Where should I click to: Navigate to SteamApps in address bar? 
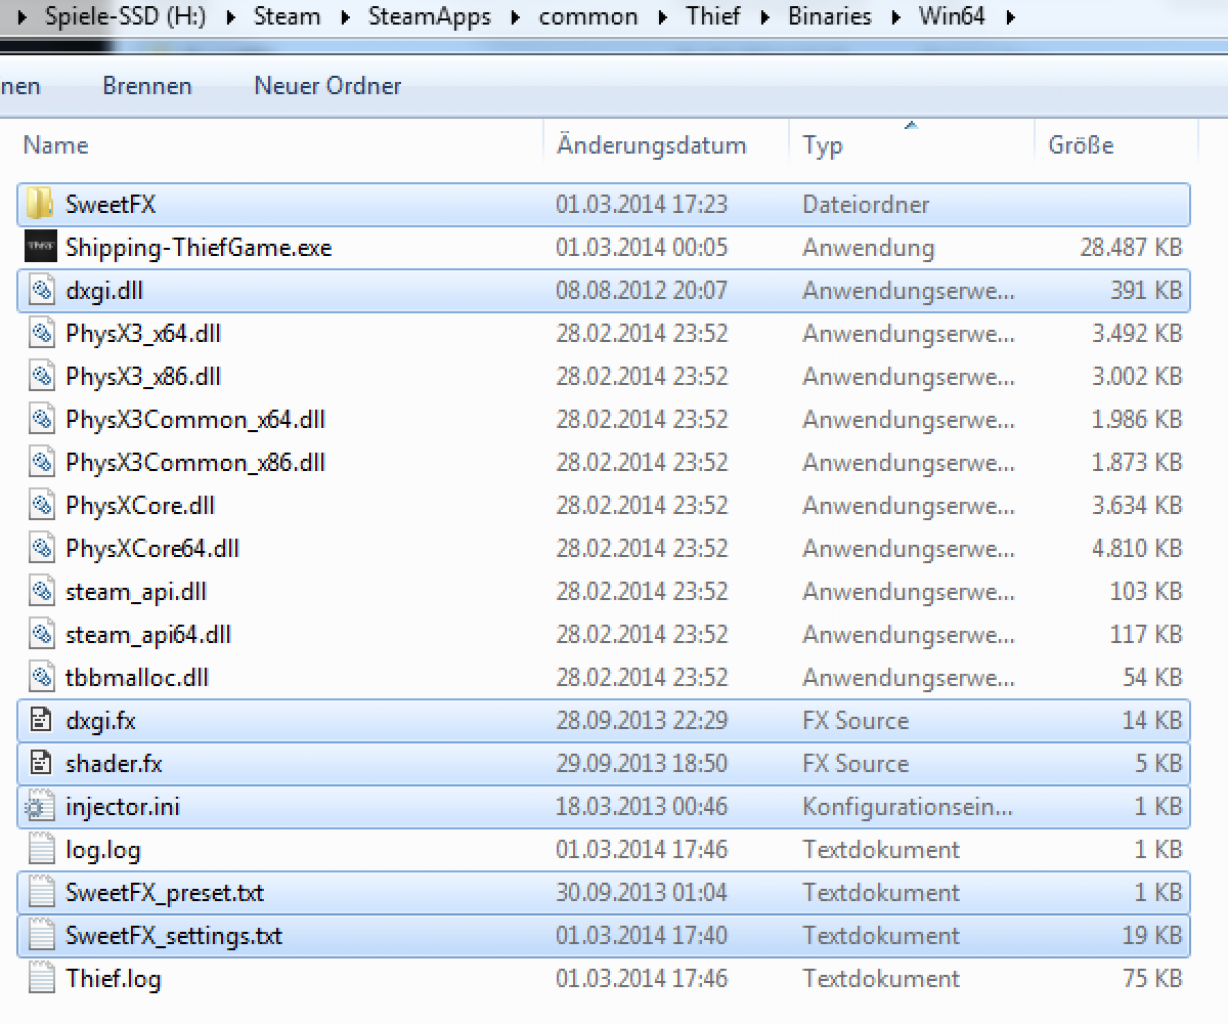coord(430,16)
